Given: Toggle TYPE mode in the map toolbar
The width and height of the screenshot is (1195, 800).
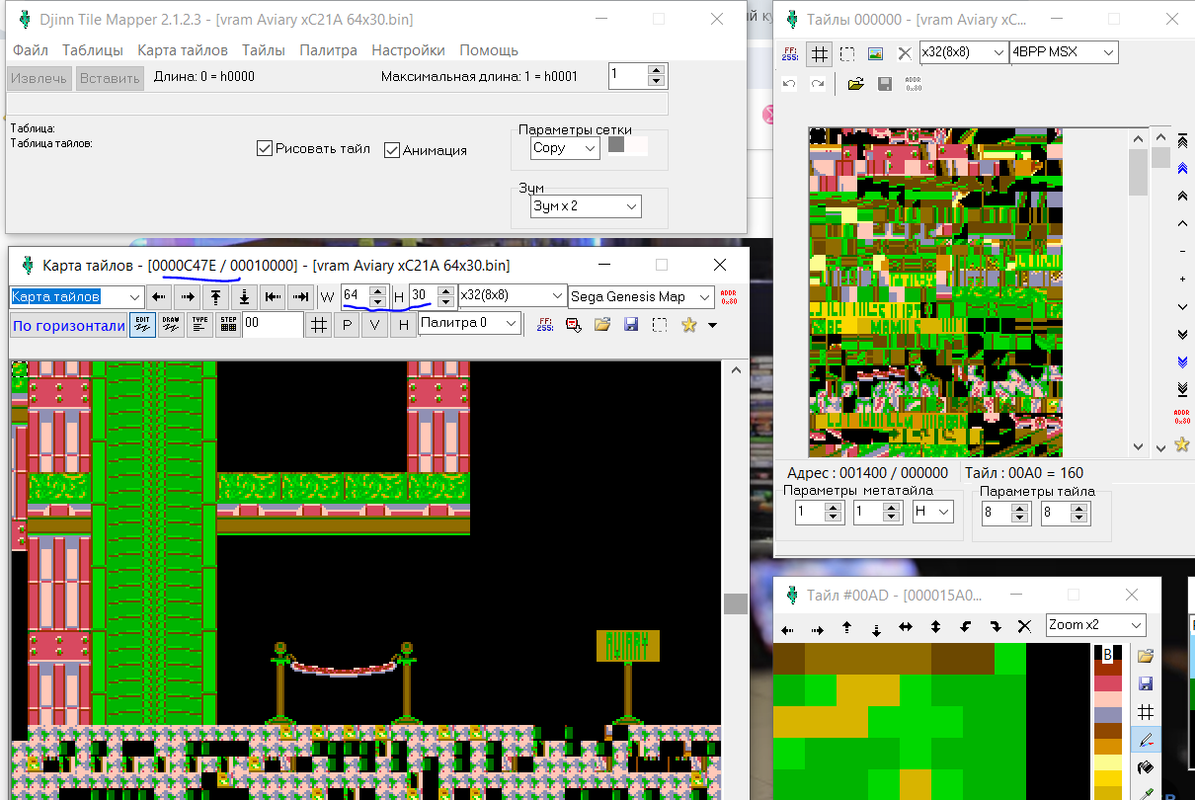Looking at the screenshot, I should coord(200,325).
